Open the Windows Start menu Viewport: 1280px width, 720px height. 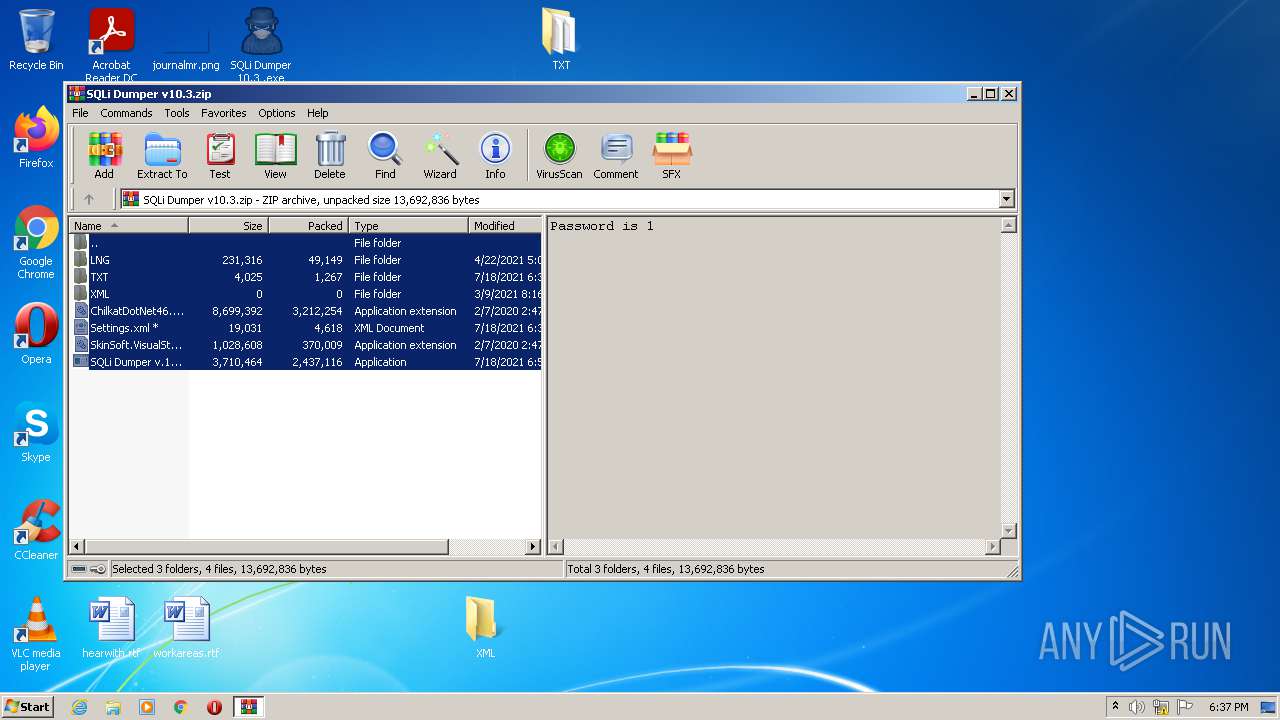point(27,706)
